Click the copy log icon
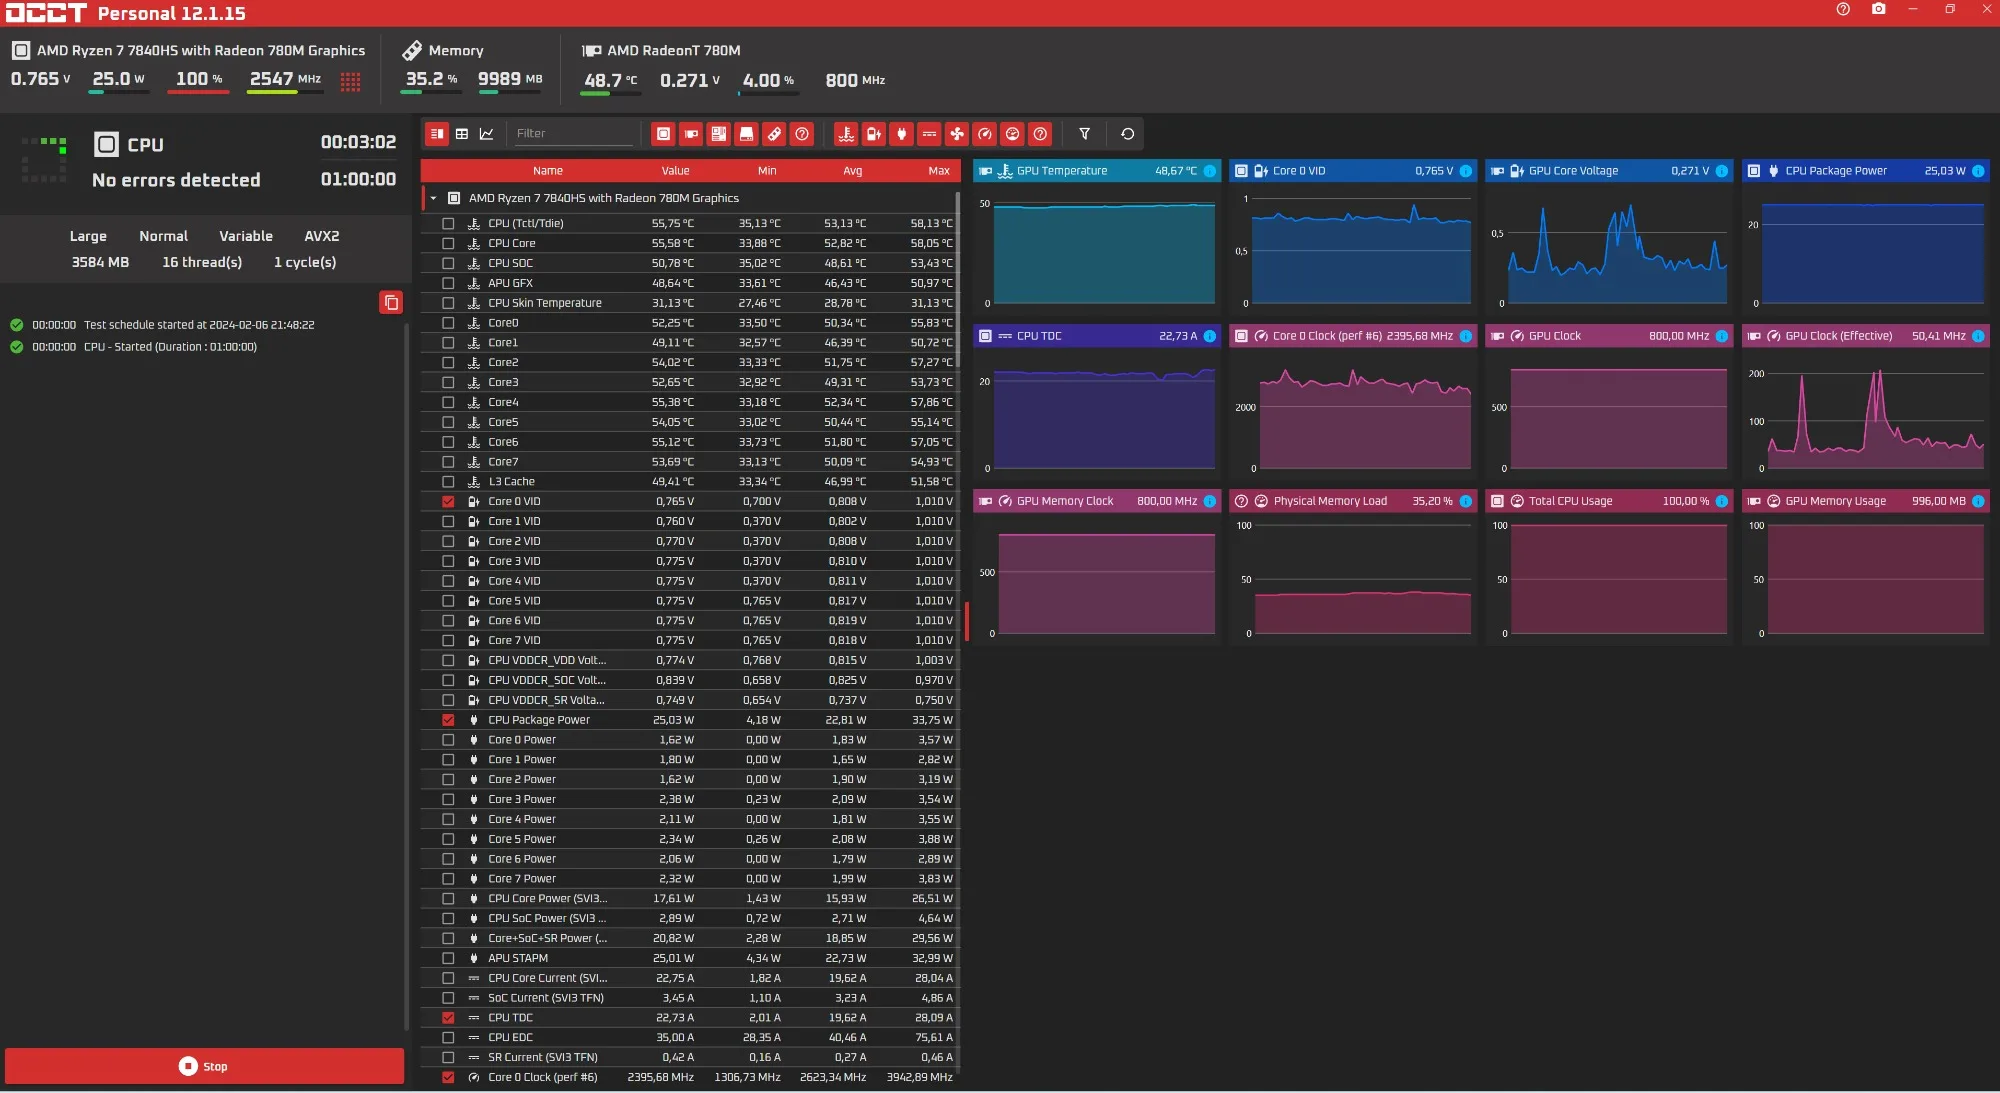Viewport: 2000px width, 1093px height. [x=391, y=302]
